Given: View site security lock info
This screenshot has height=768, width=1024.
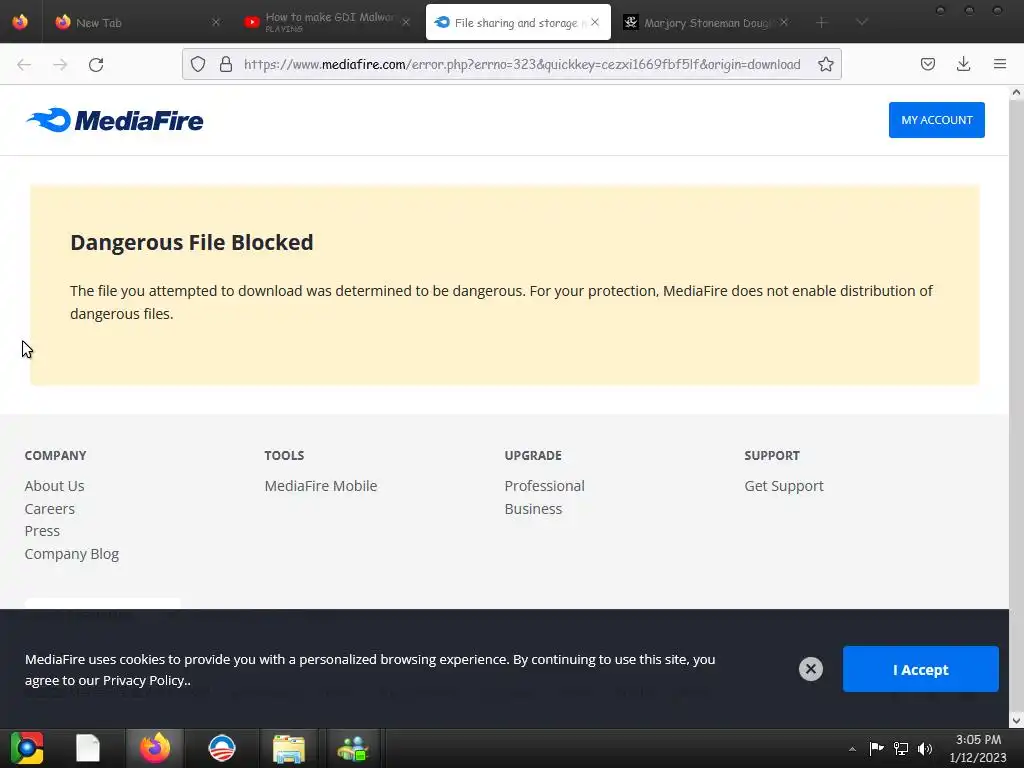Looking at the screenshot, I should click(226, 64).
